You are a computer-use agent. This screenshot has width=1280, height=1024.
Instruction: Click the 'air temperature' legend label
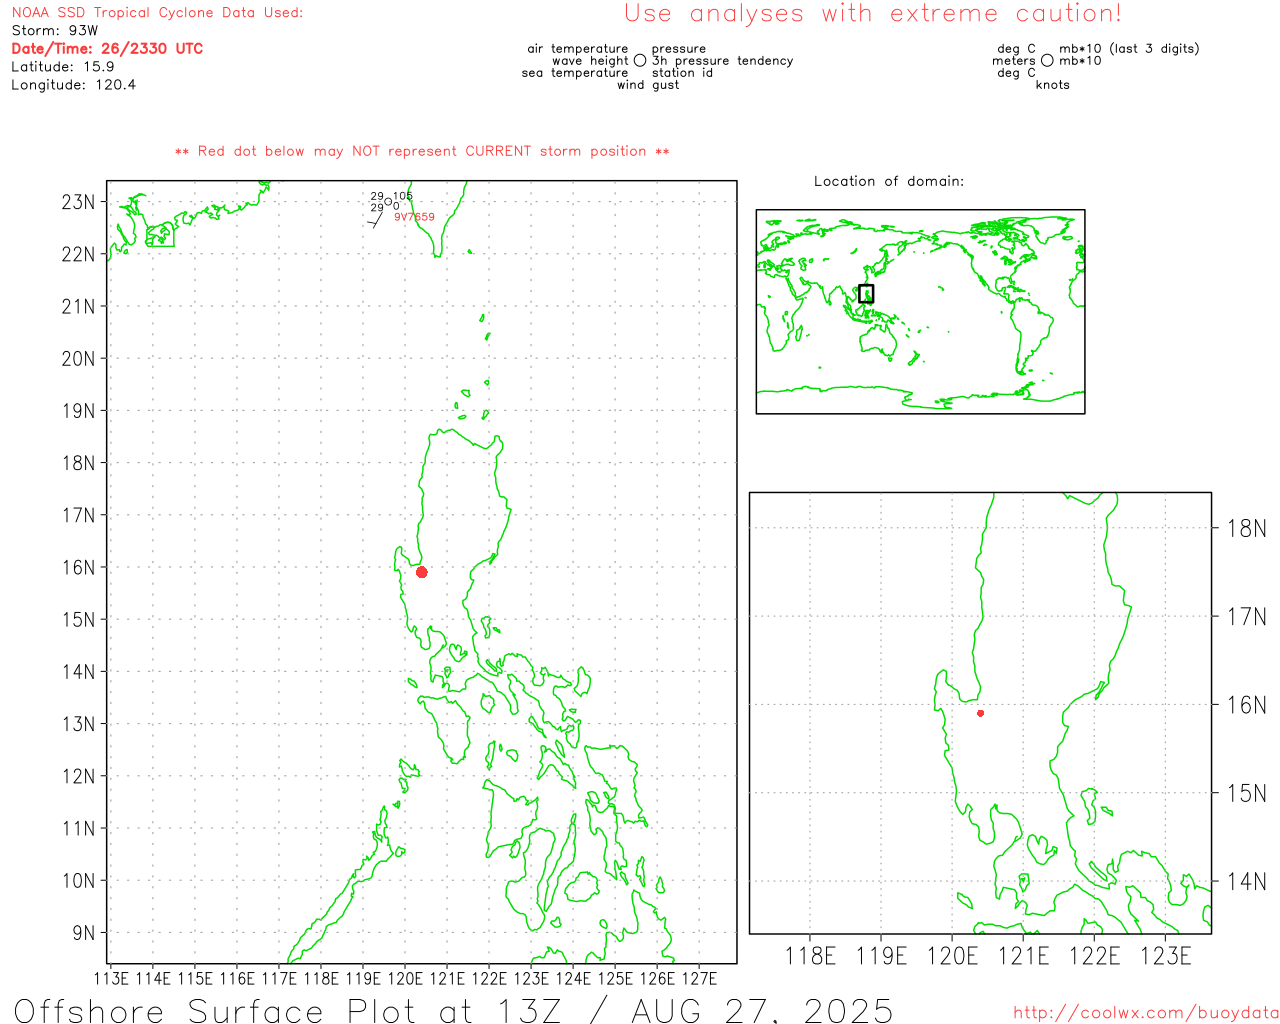point(578,49)
